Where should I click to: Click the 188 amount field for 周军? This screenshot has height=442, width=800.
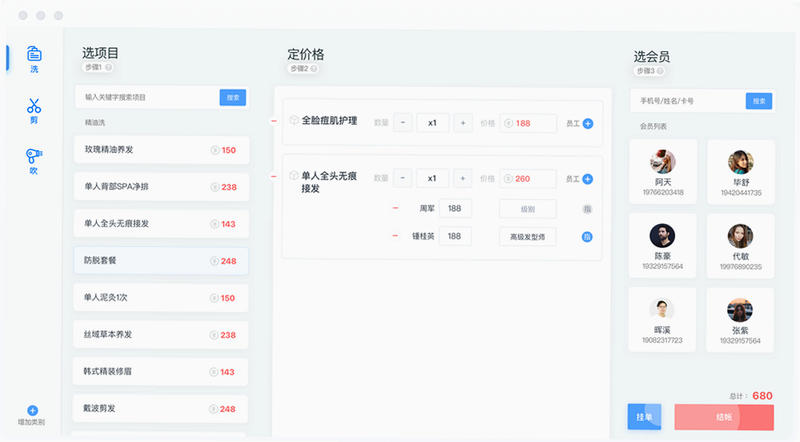[x=455, y=208]
